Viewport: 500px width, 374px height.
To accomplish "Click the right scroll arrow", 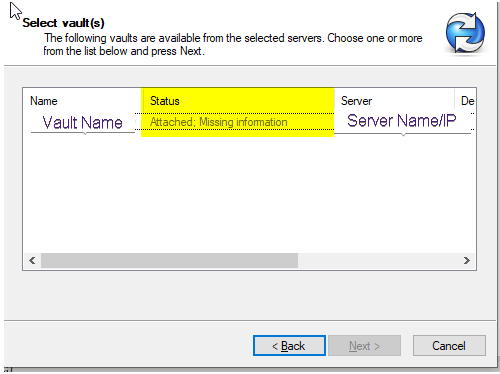I will [467, 260].
